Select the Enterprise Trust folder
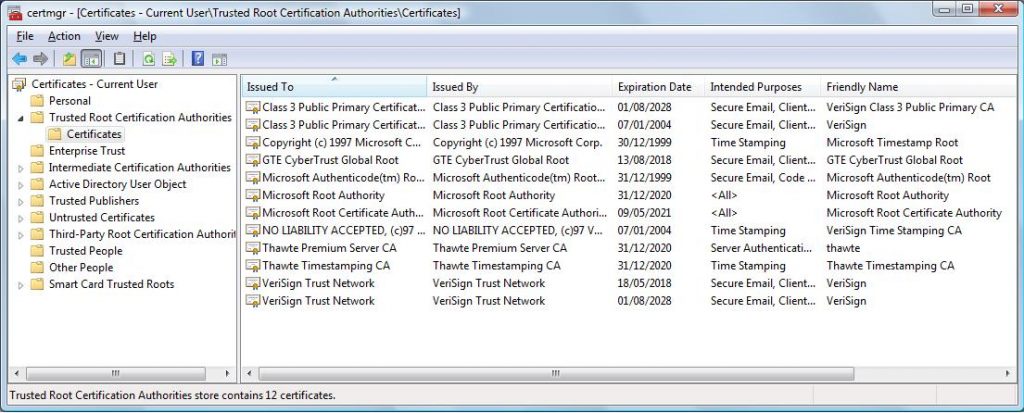The image size is (1024, 413). [x=87, y=151]
